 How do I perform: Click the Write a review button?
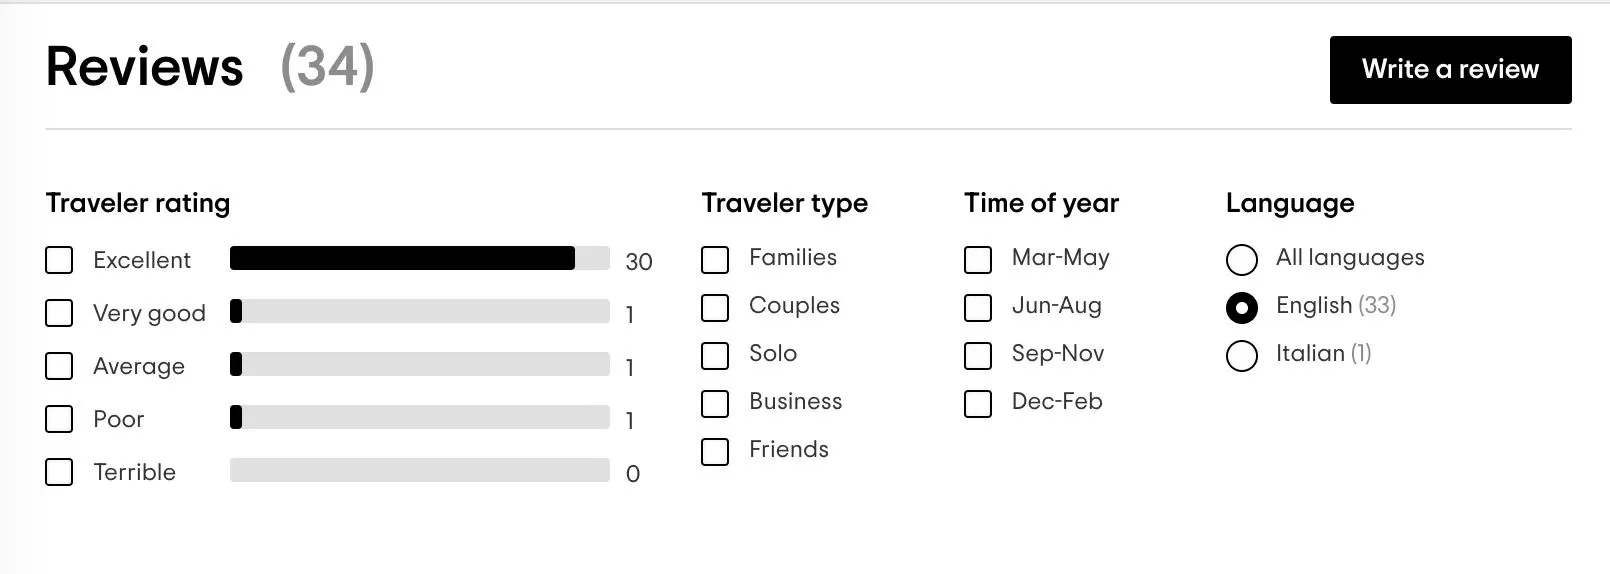[1450, 70]
